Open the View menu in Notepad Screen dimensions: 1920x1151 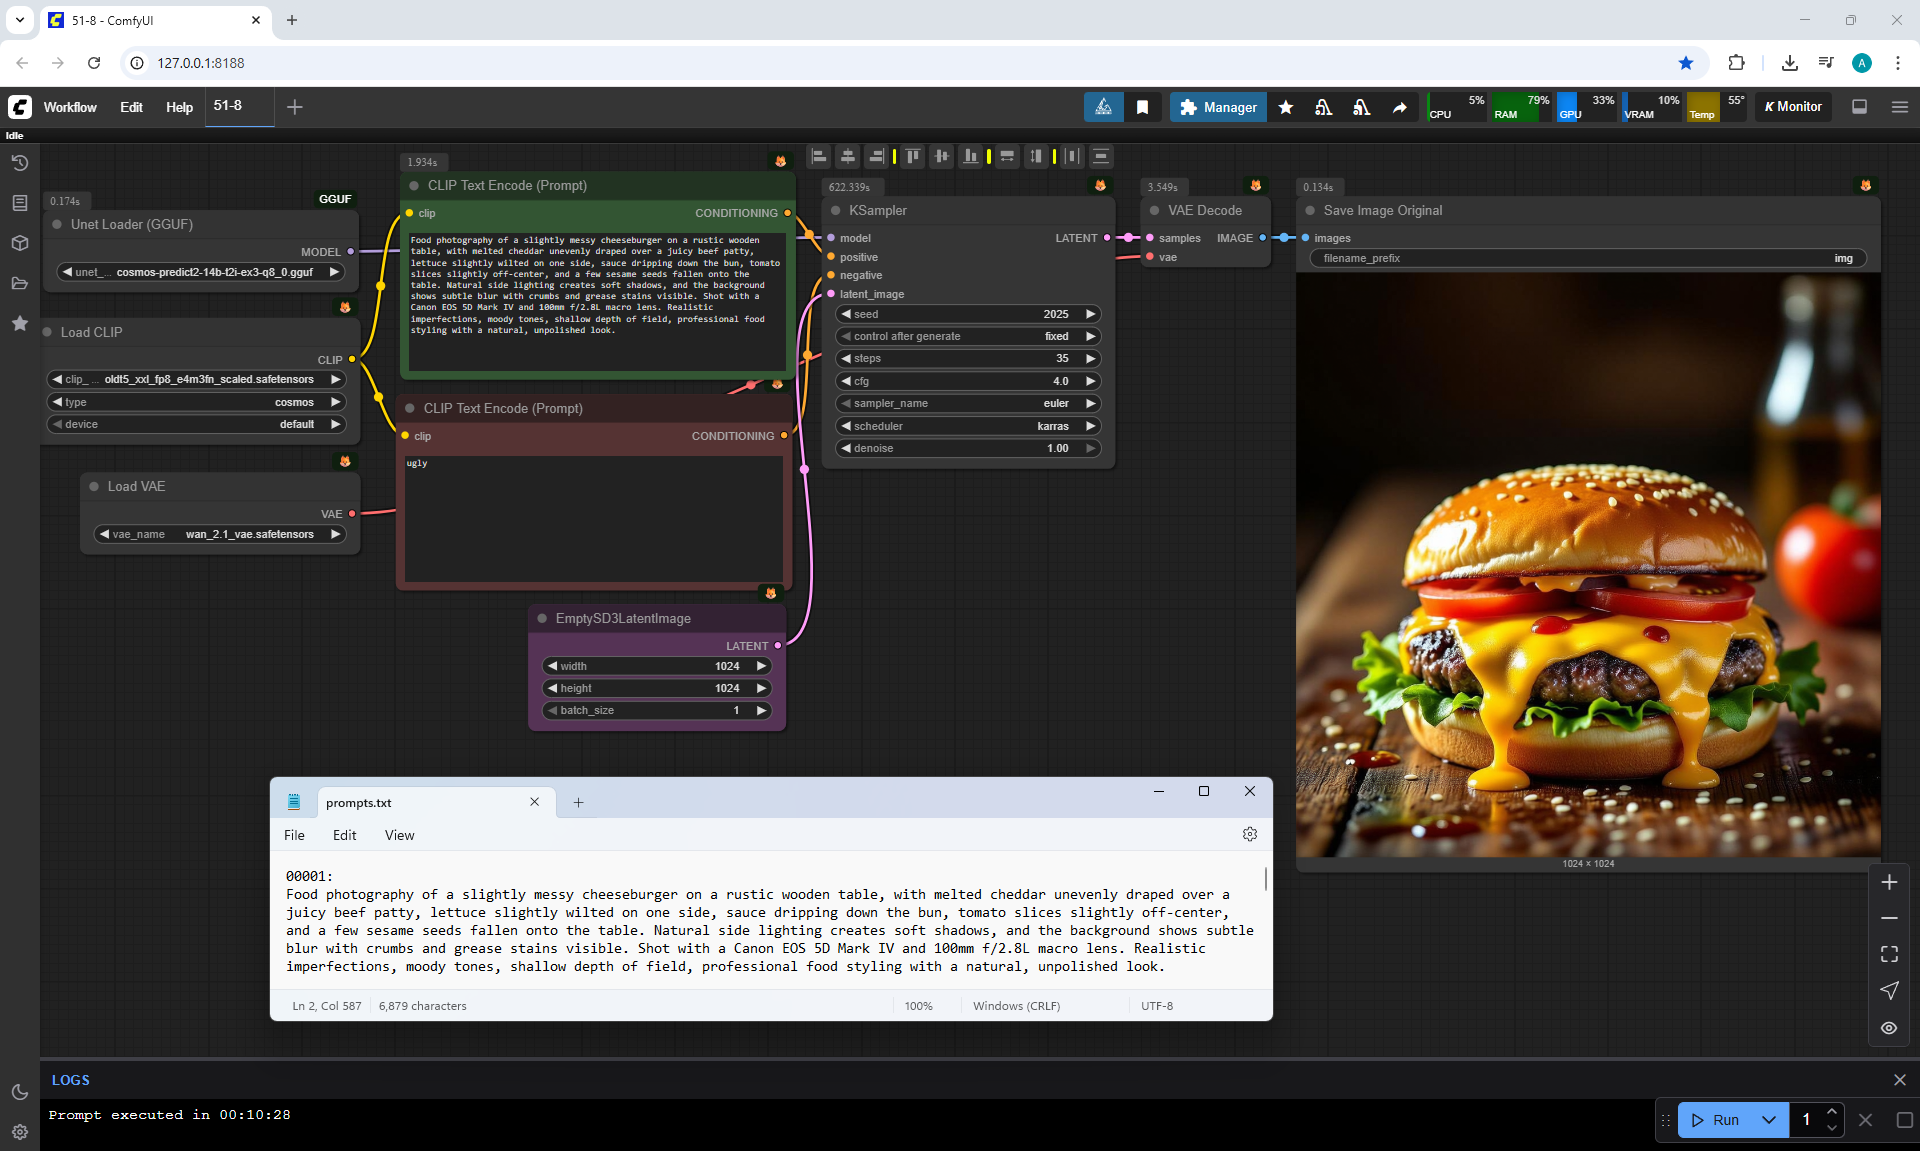pyautogui.click(x=399, y=835)
